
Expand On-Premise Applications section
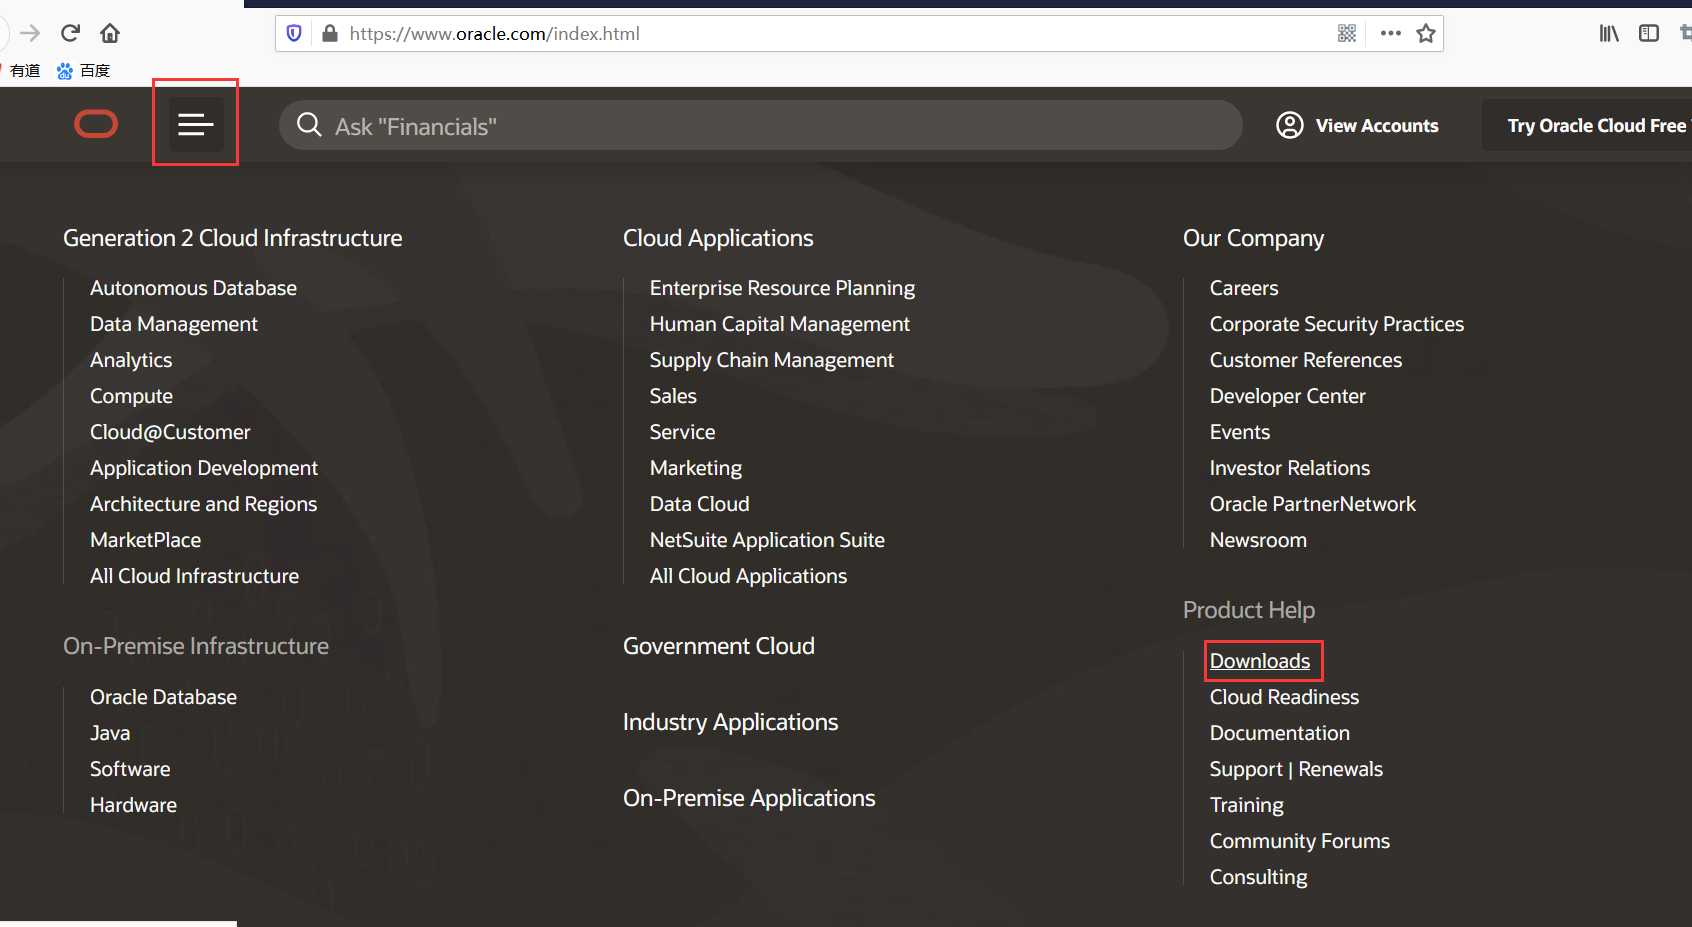[x=749, y=798]
